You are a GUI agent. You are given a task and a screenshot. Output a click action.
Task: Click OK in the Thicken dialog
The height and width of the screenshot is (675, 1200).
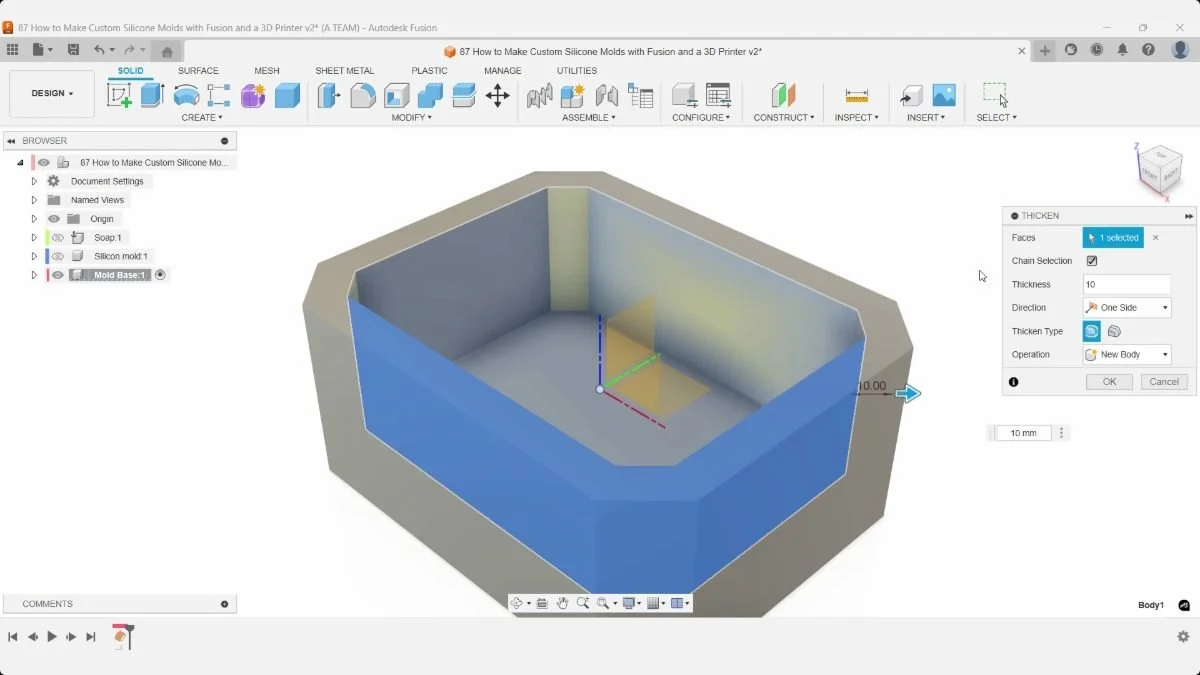coord(1109,382)
